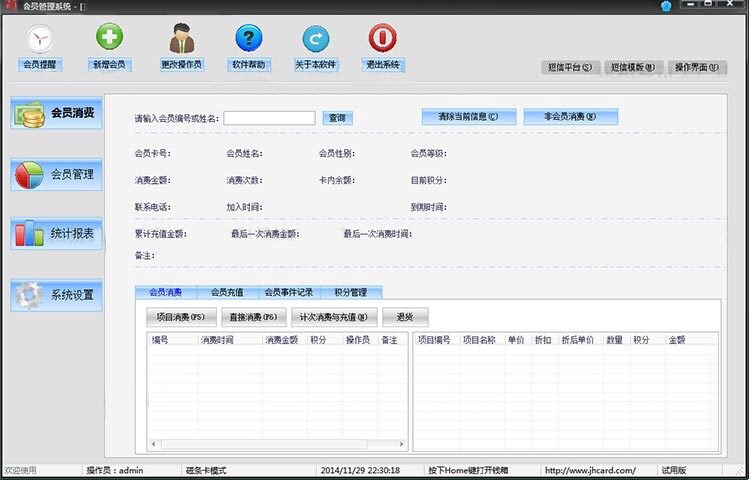Click 折扣 column header

click(544, 340)
